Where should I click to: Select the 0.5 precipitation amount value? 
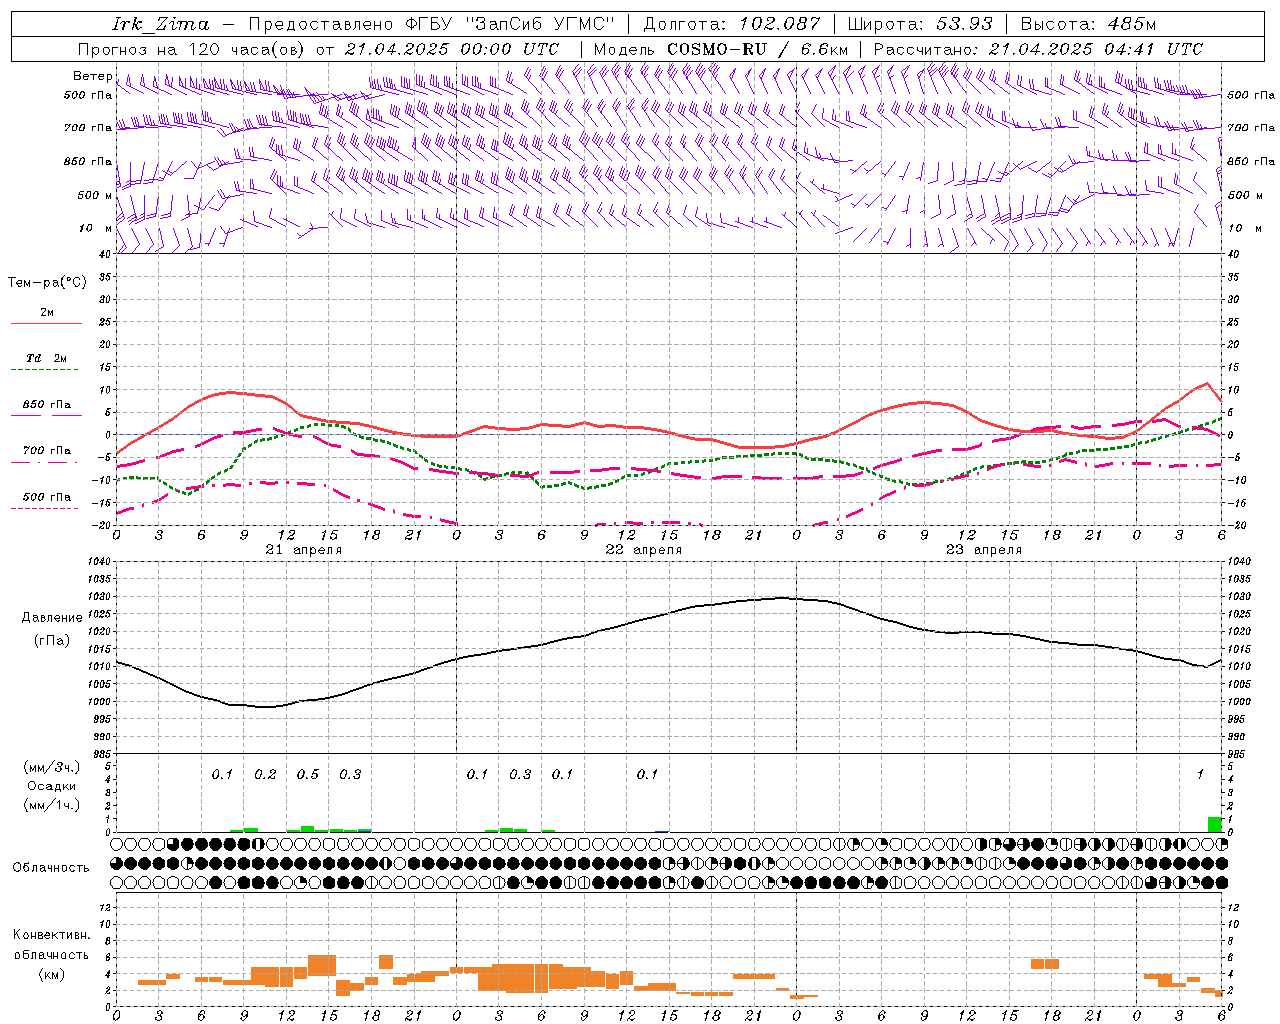[308, 775]
